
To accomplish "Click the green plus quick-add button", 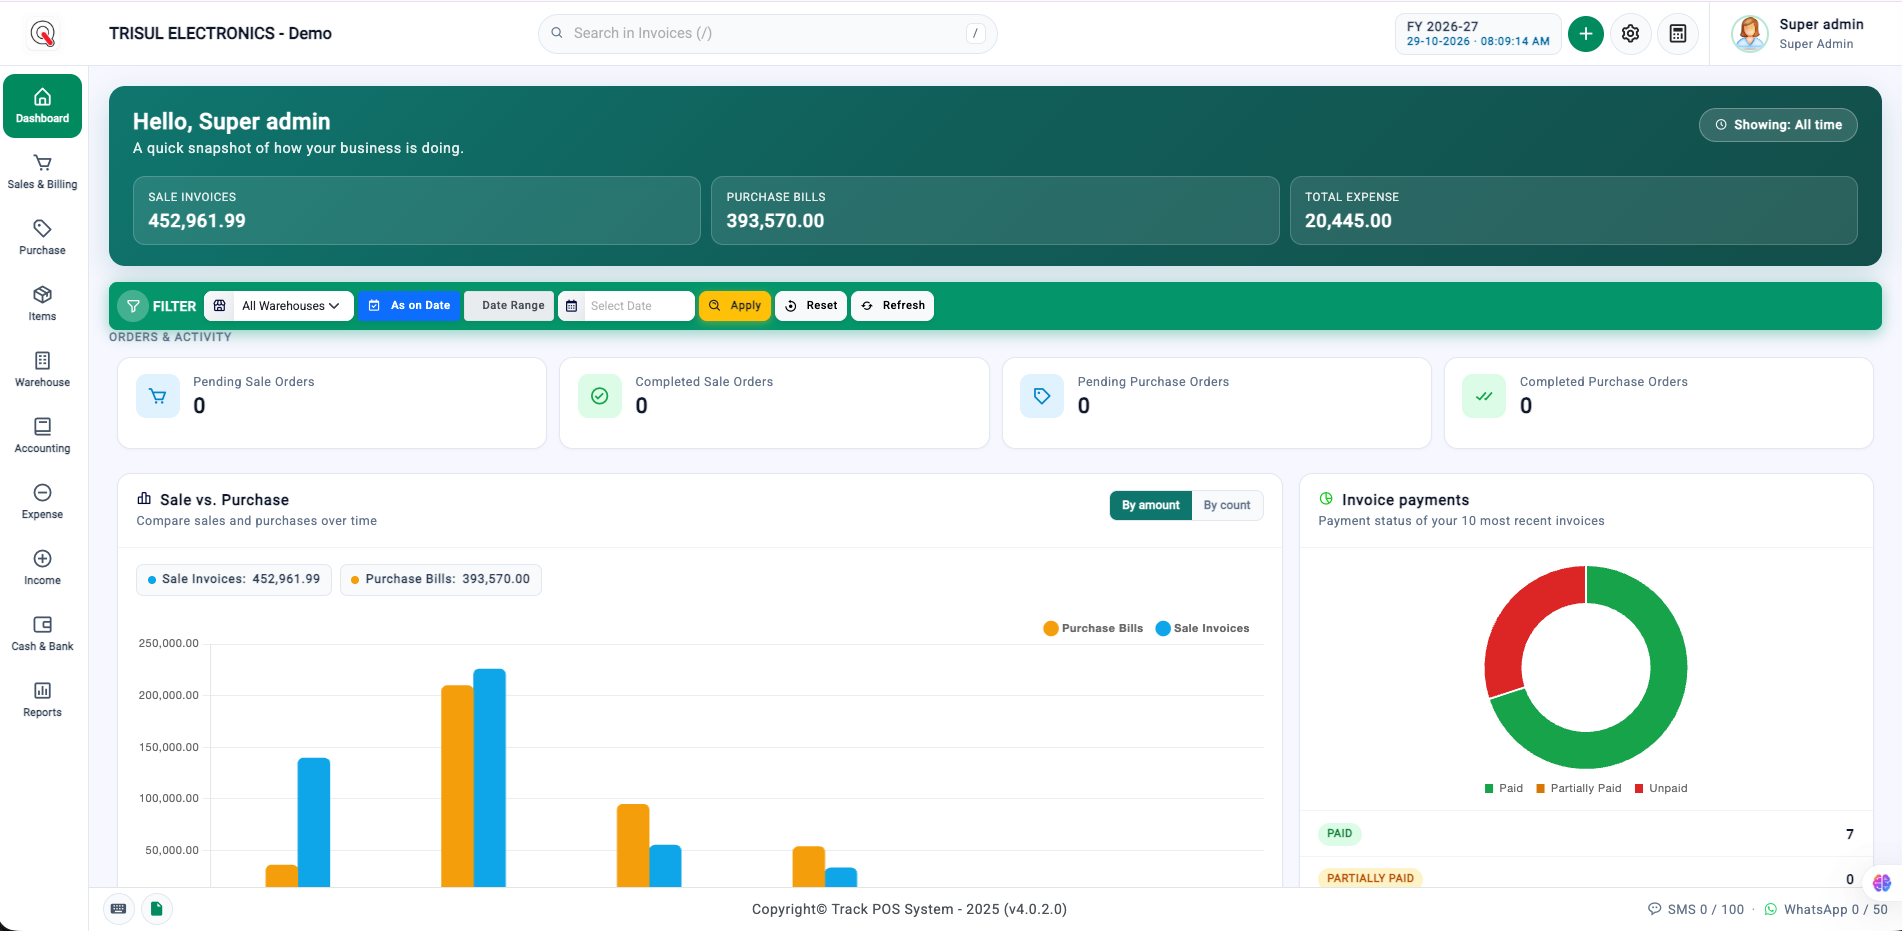I will pos(1585,34).
